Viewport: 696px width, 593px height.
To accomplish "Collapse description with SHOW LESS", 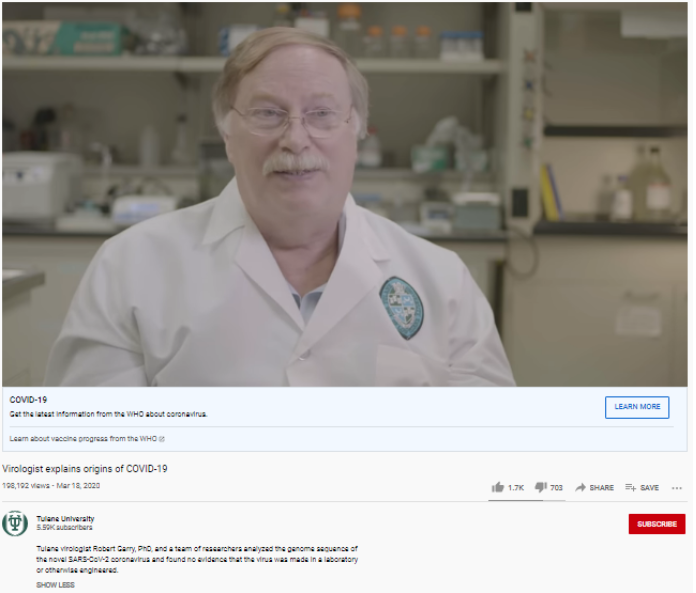I will pos(55,585).
